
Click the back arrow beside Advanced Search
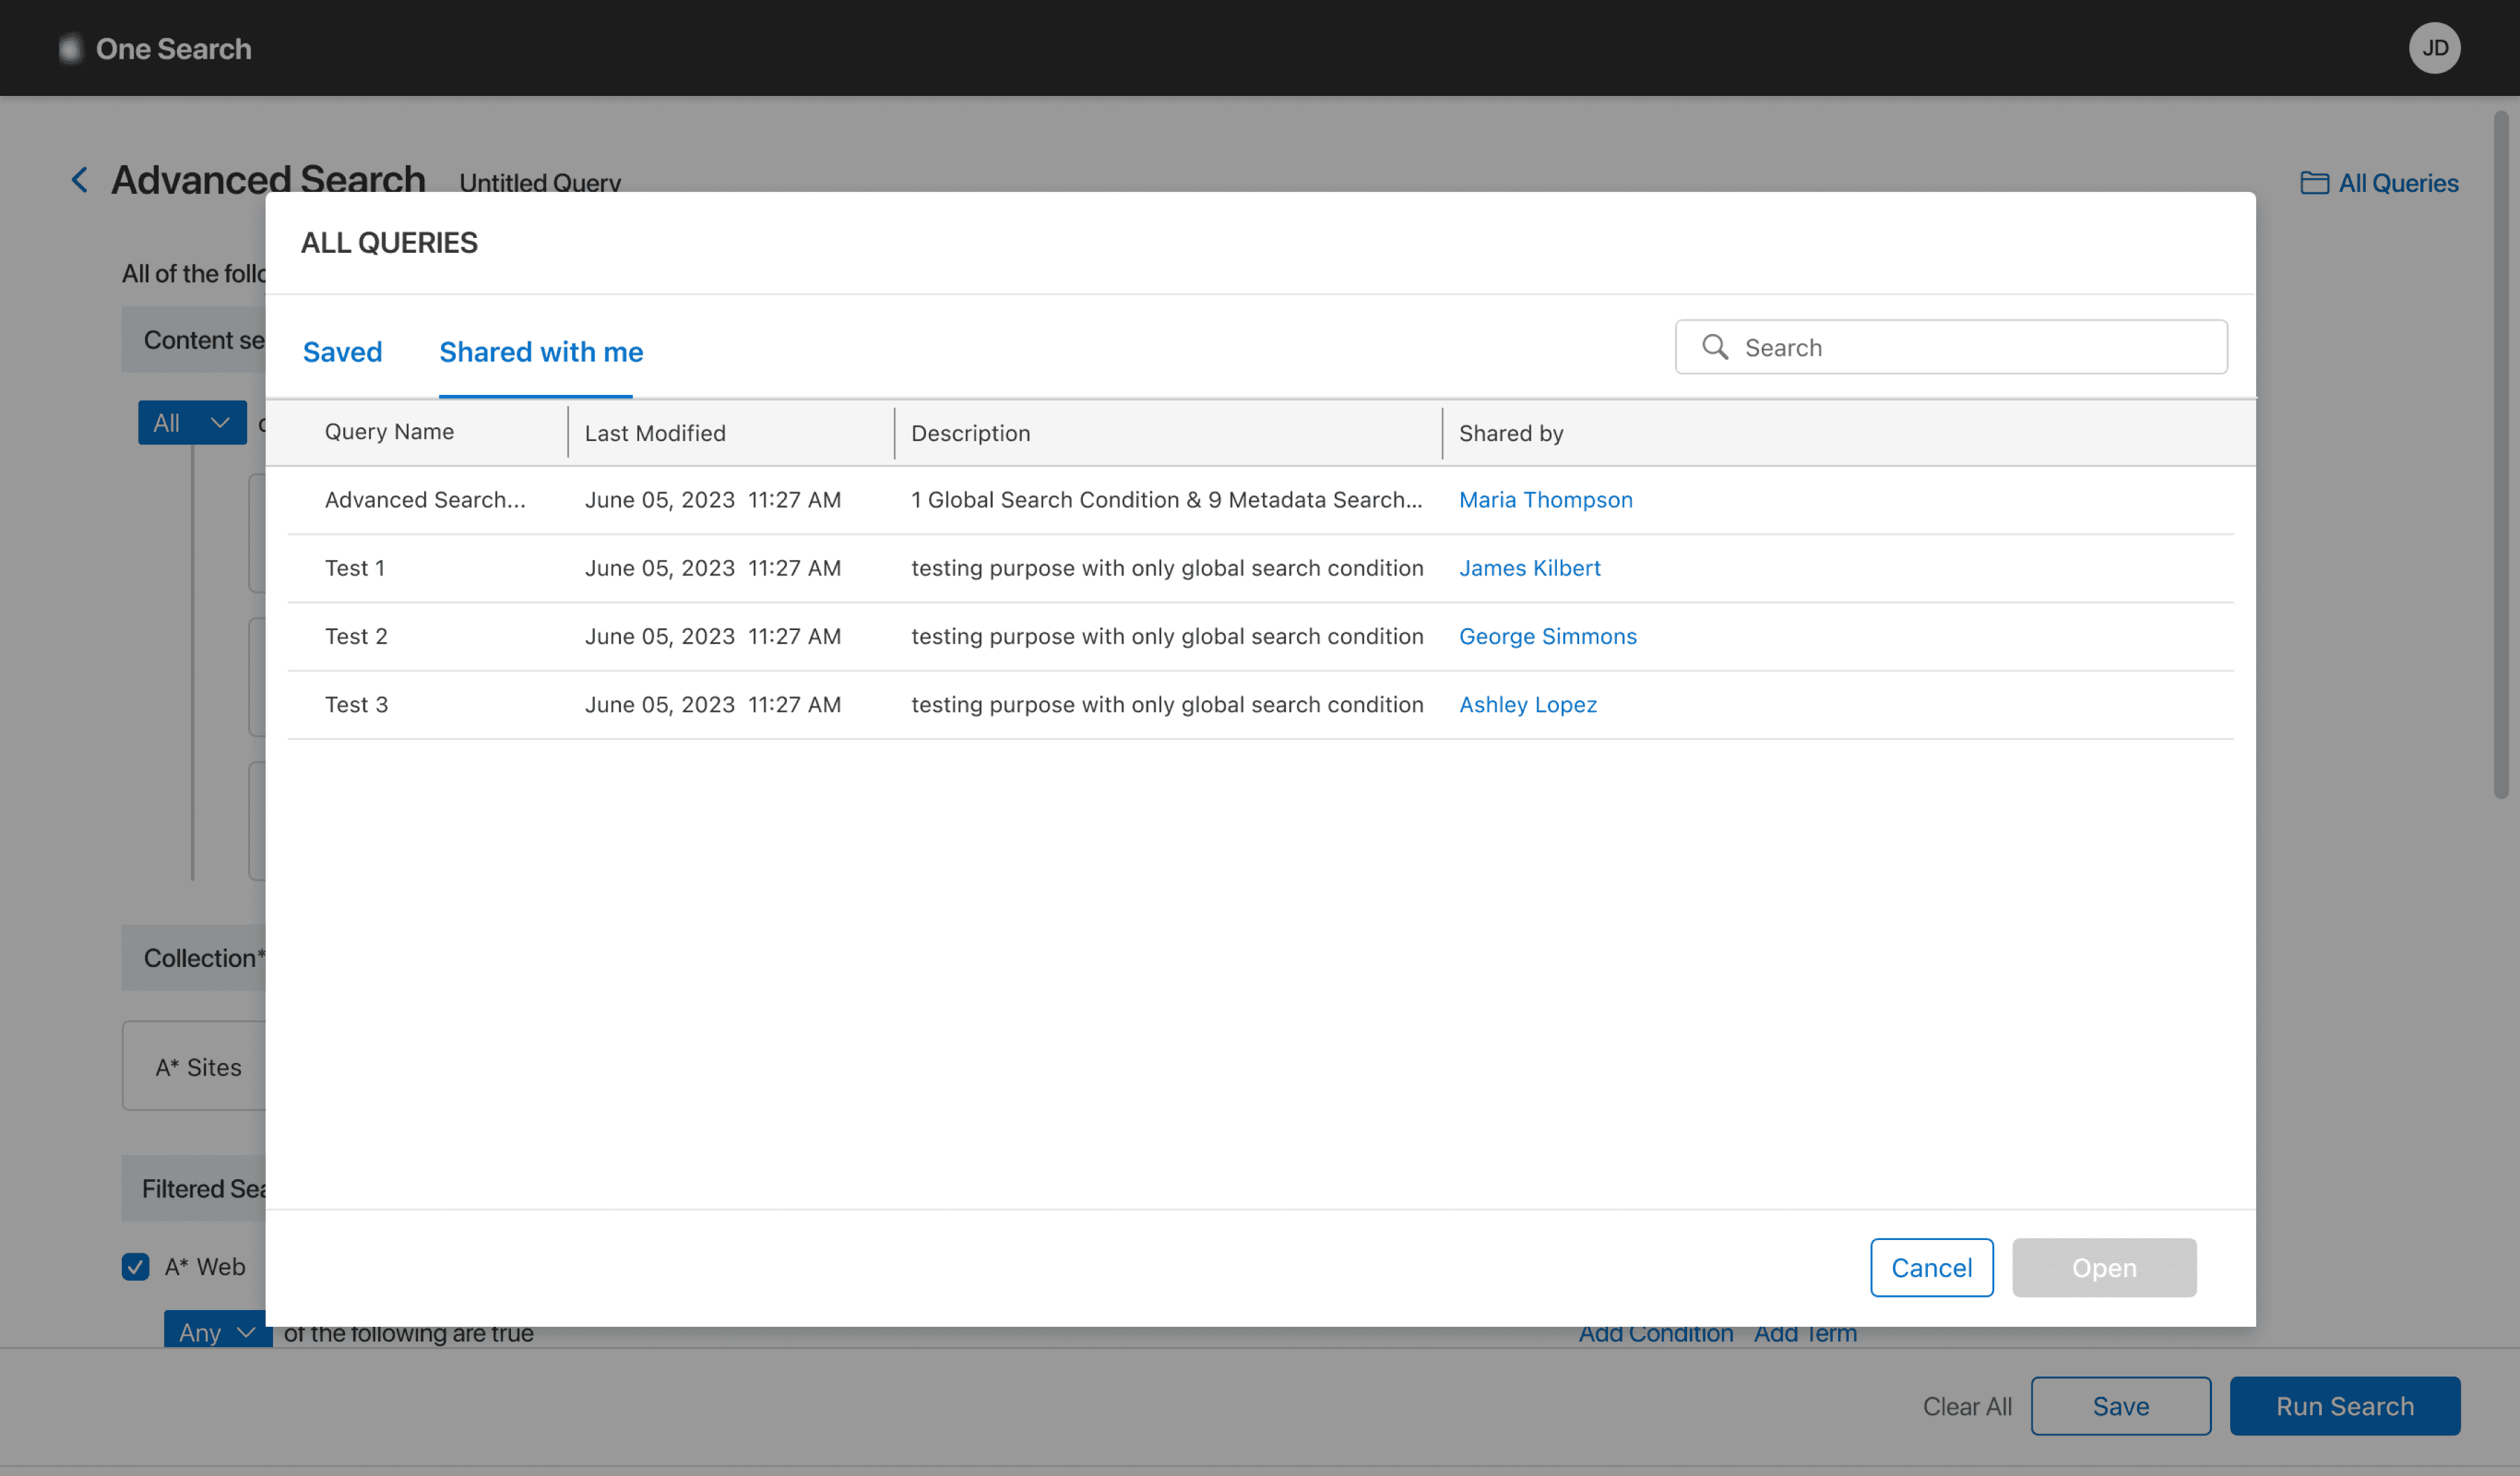80,180
